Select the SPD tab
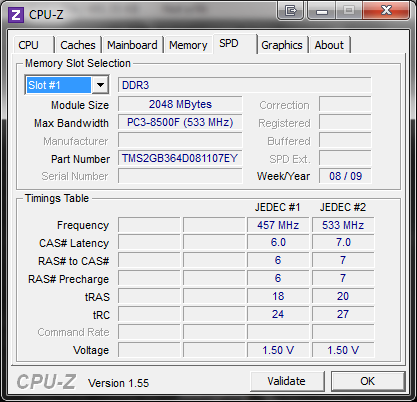This screenshot has height=402, width=417. [229, 43]
